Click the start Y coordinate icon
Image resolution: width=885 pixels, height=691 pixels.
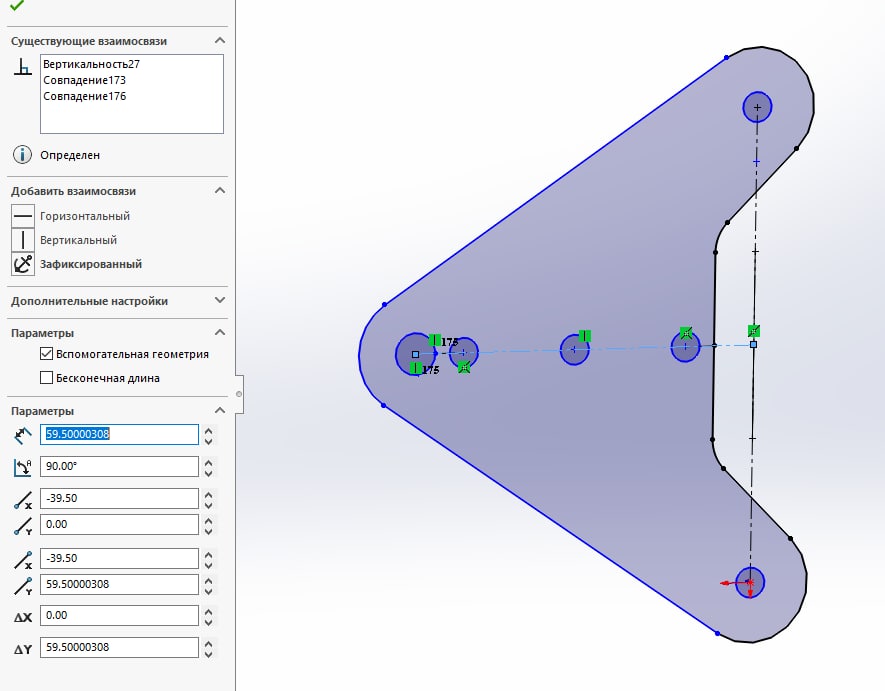tap(23, 526)
